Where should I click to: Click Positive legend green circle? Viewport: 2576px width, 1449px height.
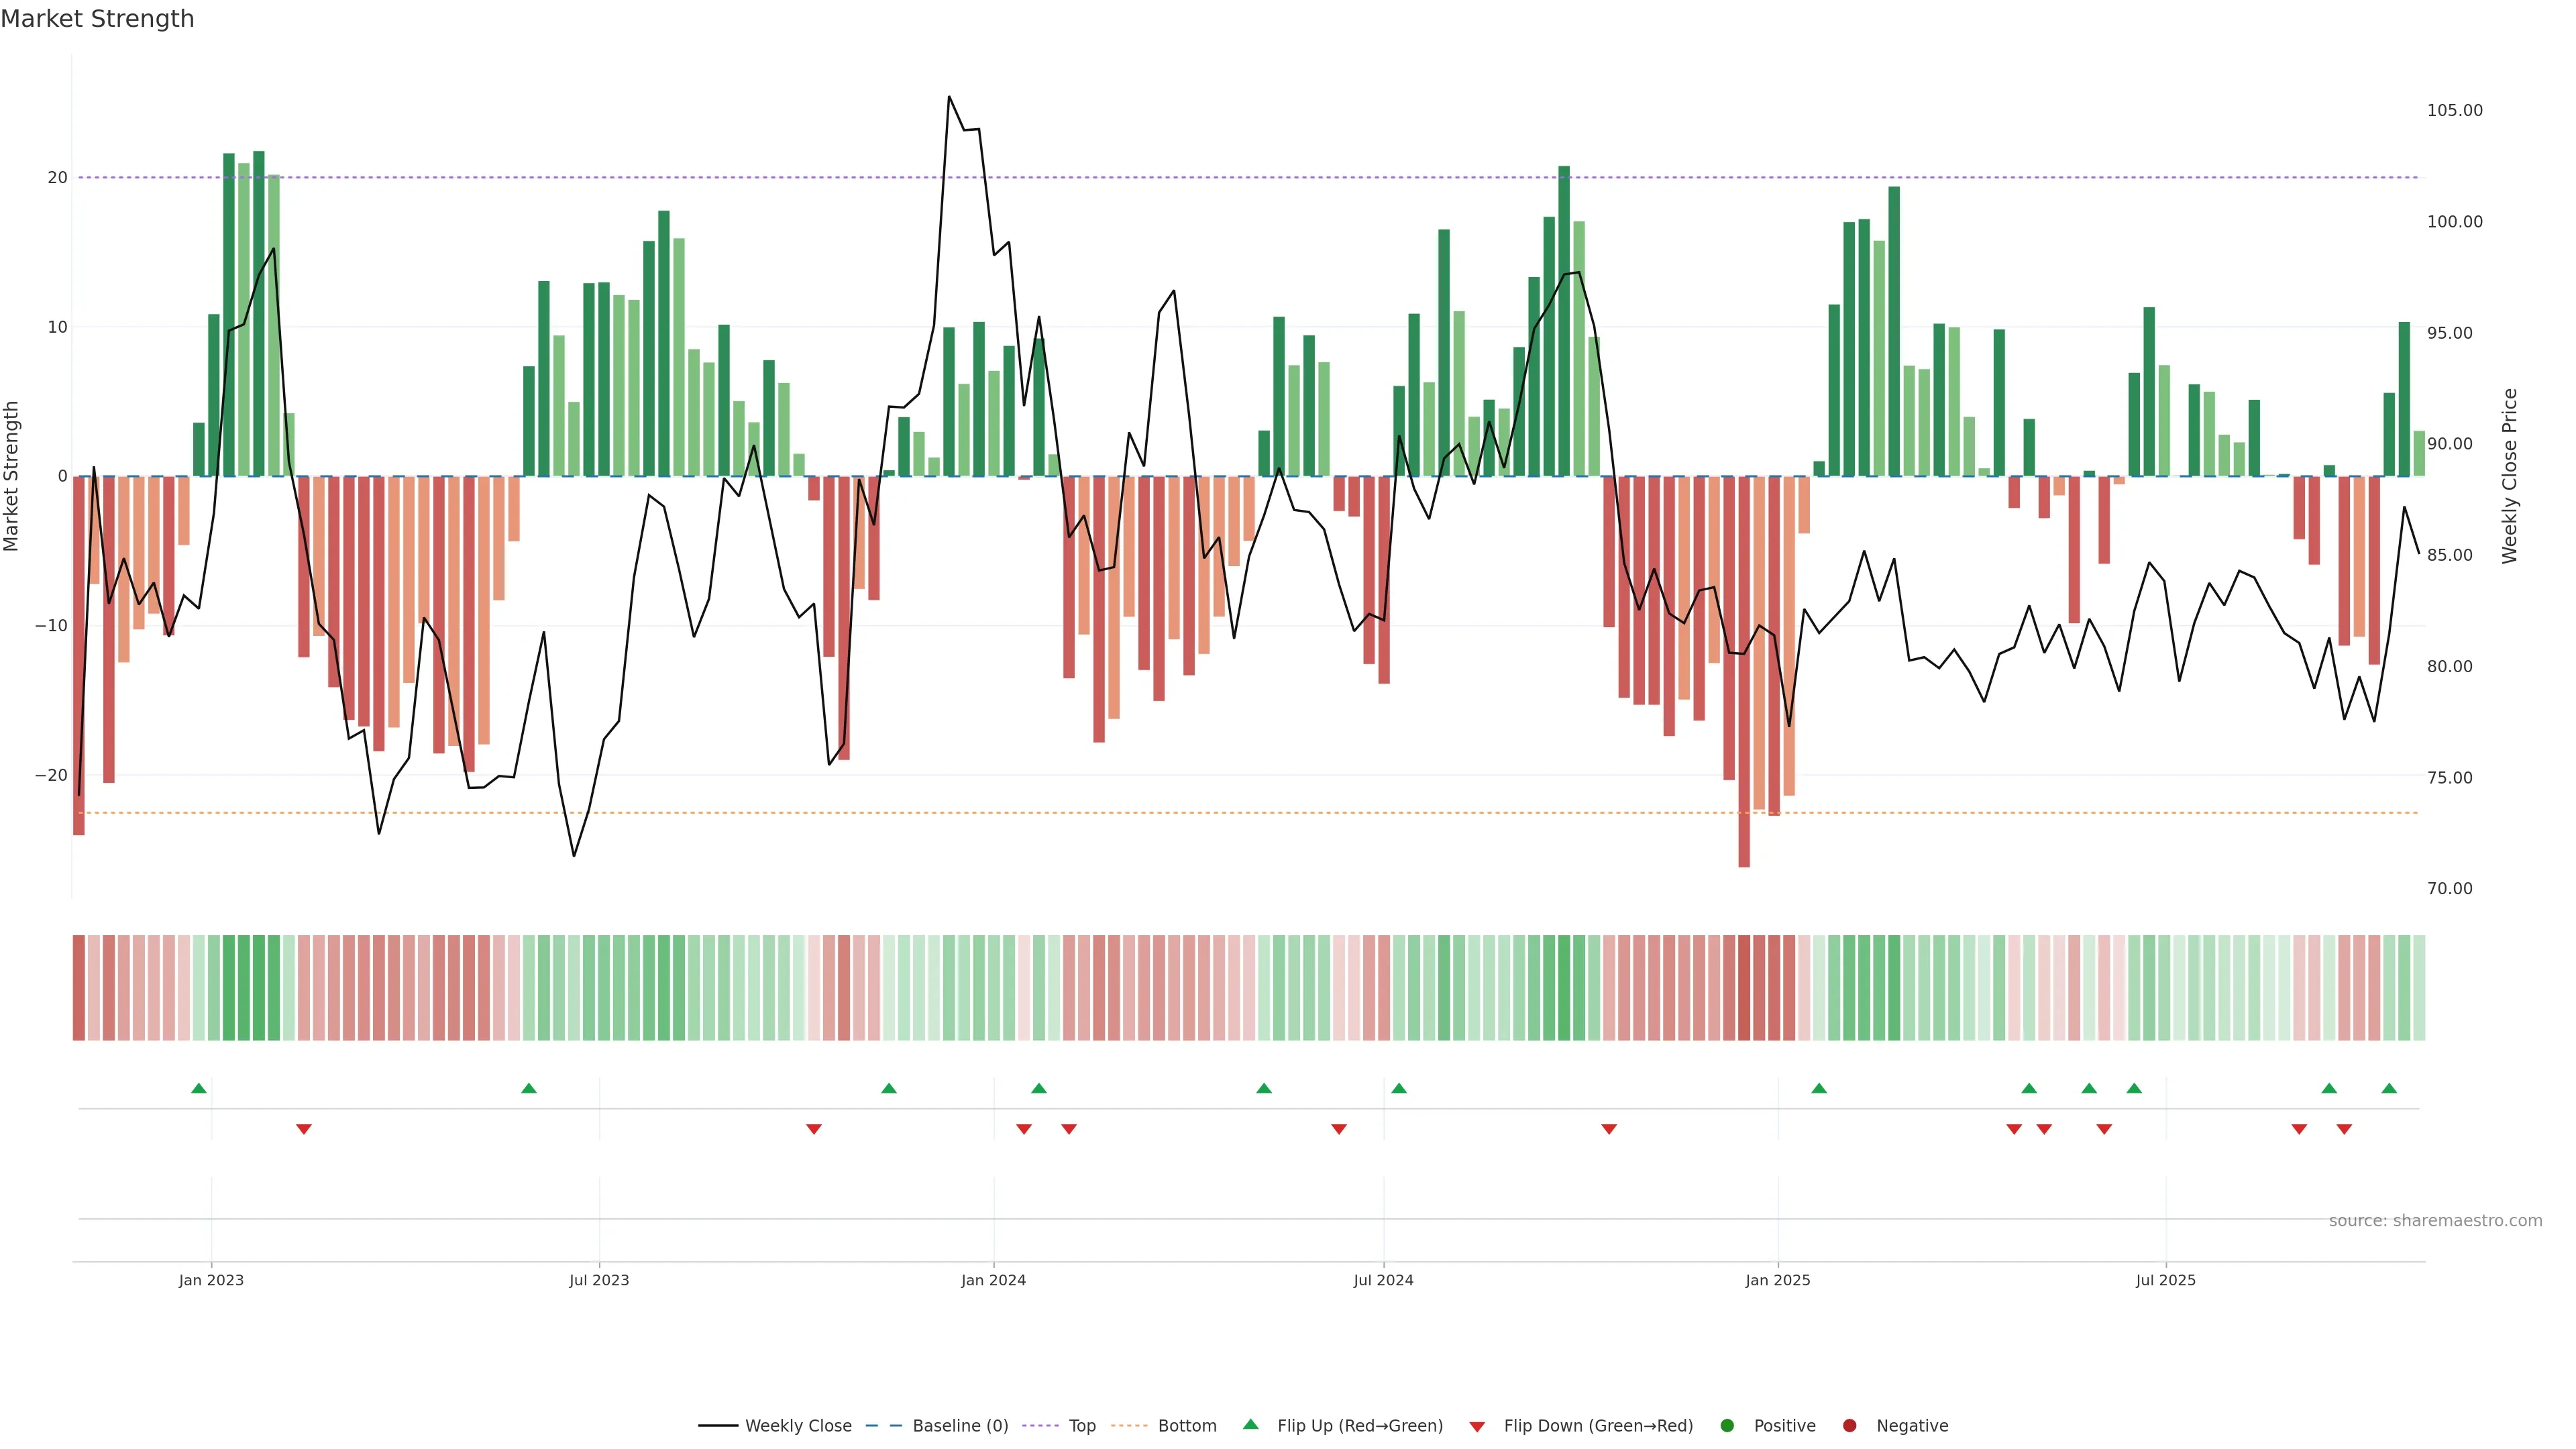pyautogui.click(x=1727, y=1426)
